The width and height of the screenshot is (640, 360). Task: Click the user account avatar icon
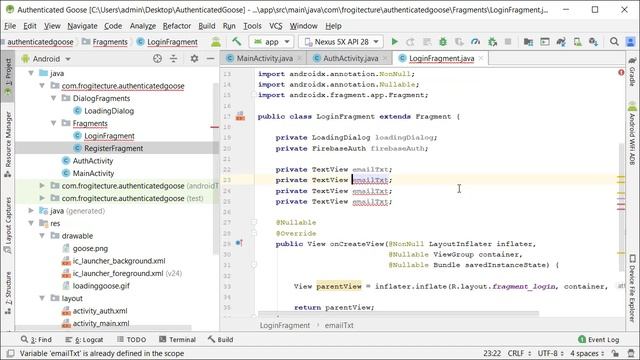[630, 42]
